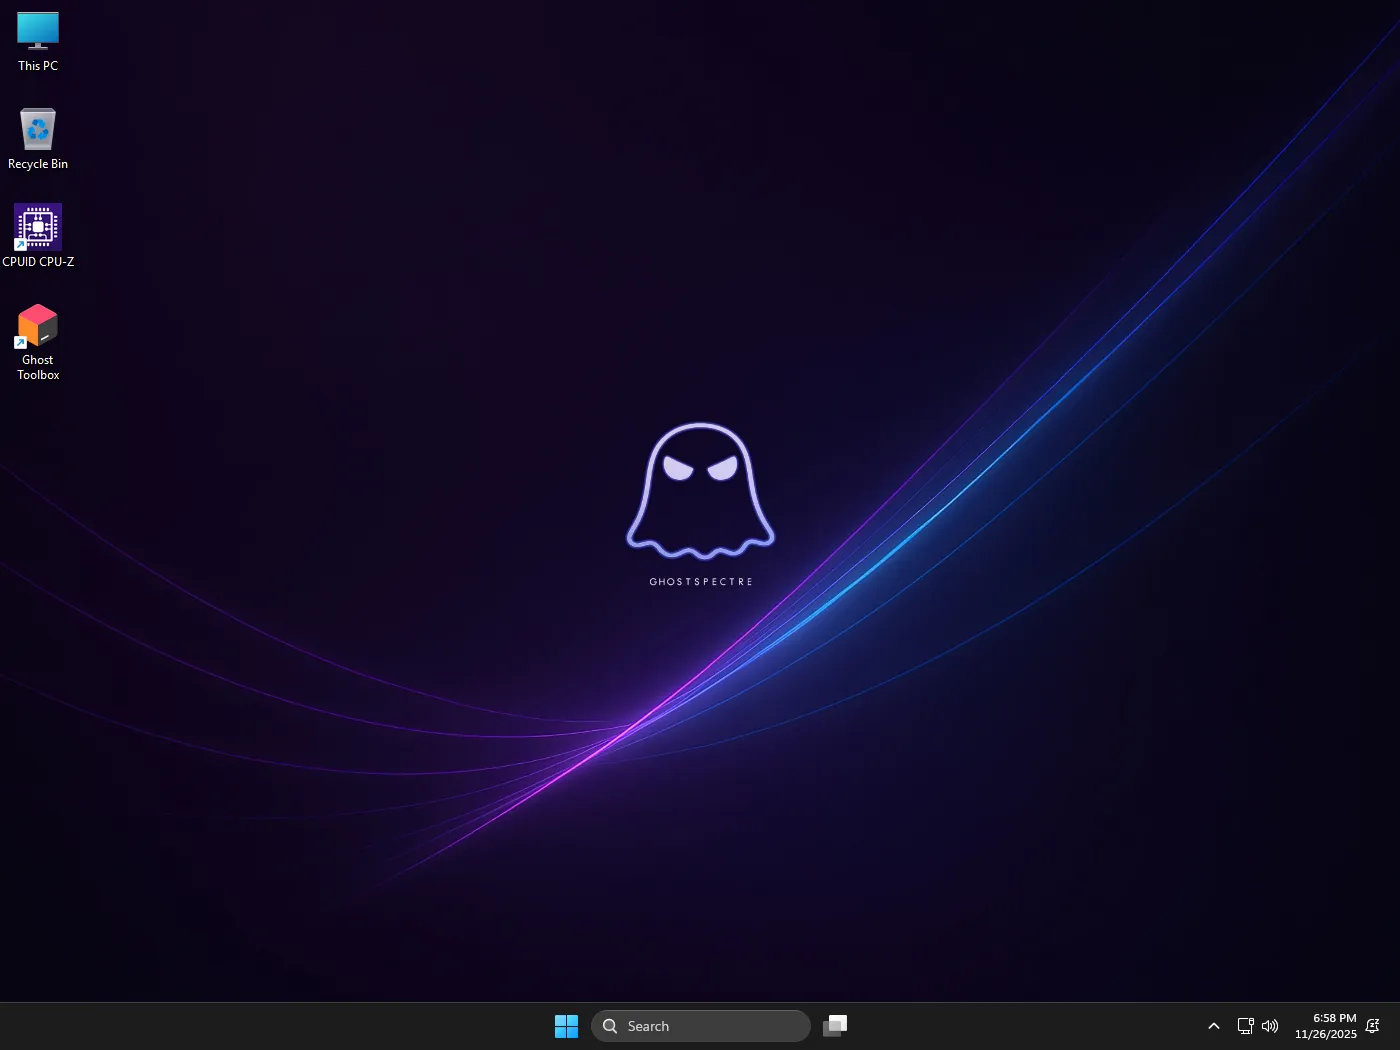The width and height of the screenshot is (1400, 1050).
Task: Click the magnifier icon in the search bar
Action: click(609, 1026)
